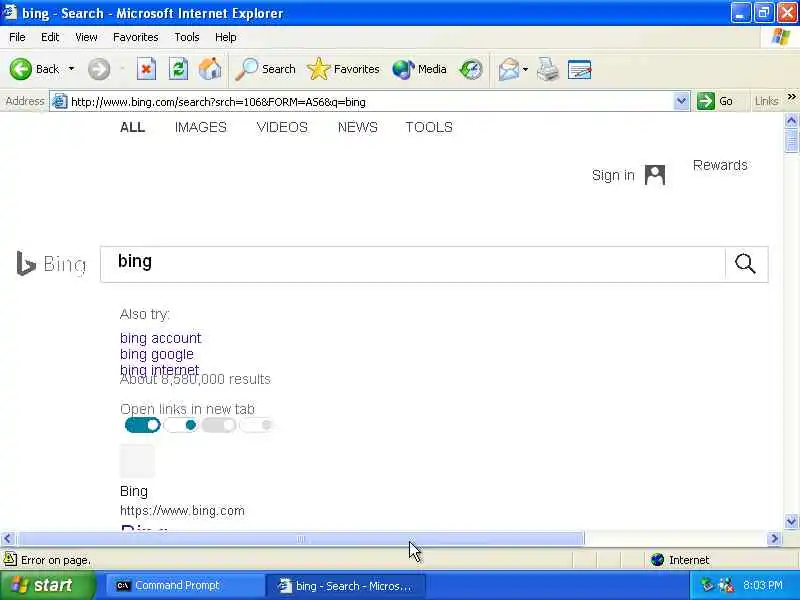Click the Edit page toolbar icon
Screen dimensions: 800x600
pos(580,69)
